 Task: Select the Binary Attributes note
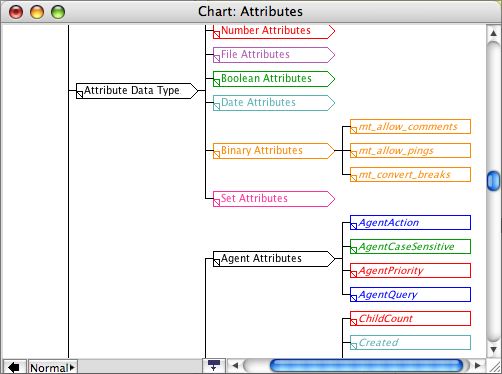[x=274, y=151]
